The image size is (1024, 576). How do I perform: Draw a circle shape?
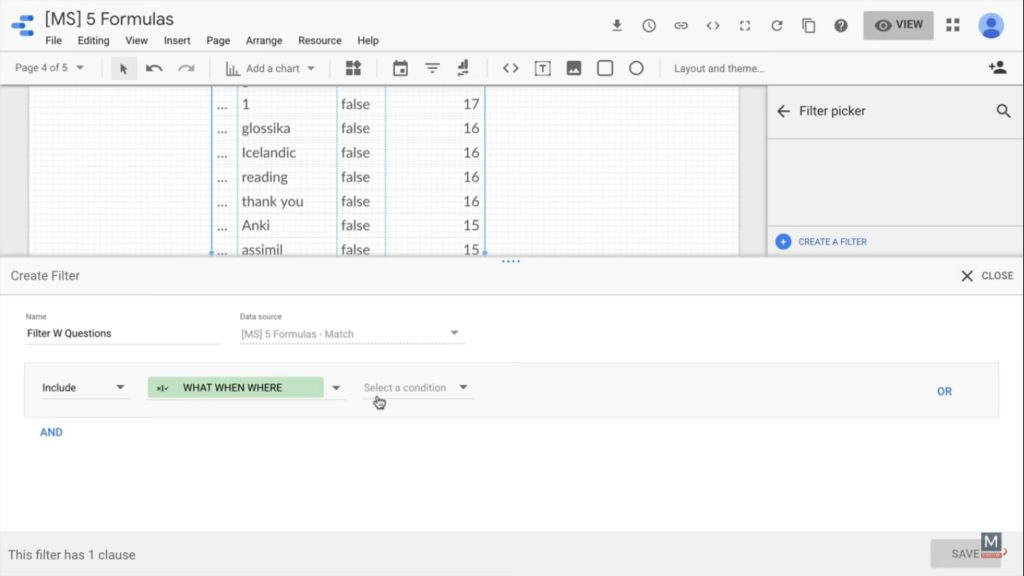click(637, 67)
